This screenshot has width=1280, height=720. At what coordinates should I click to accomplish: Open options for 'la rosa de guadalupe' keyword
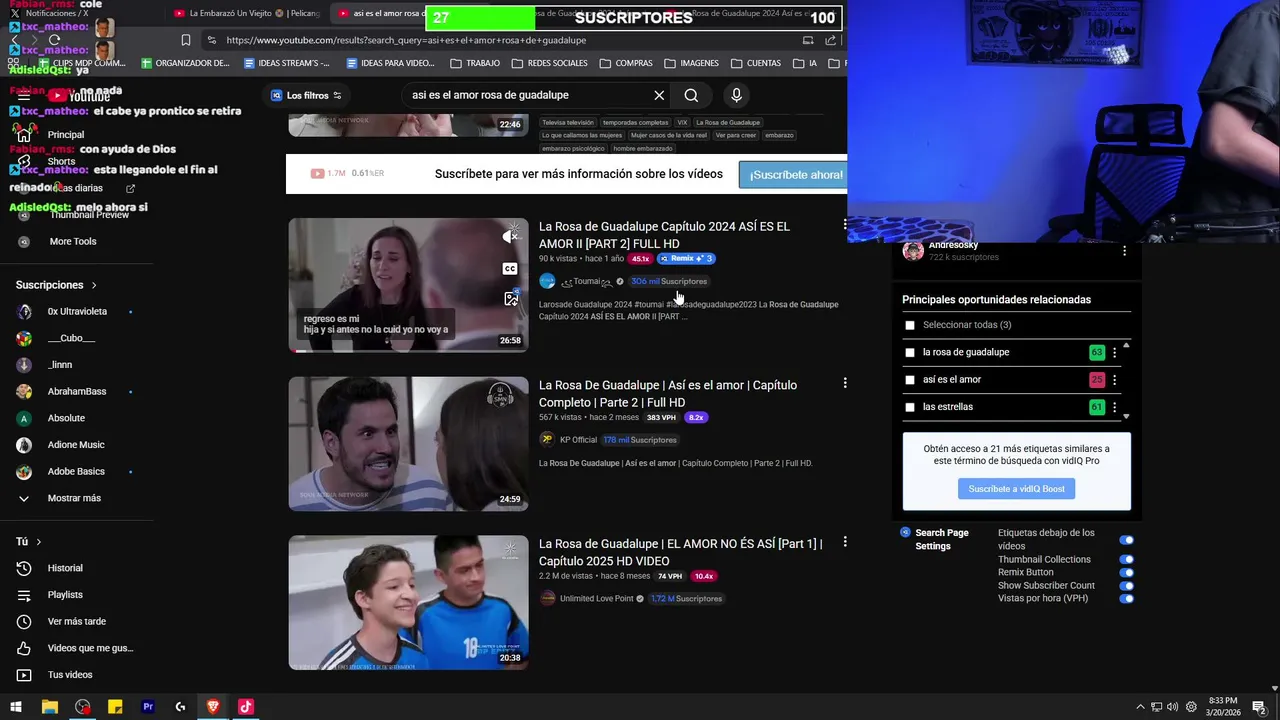1115,353
